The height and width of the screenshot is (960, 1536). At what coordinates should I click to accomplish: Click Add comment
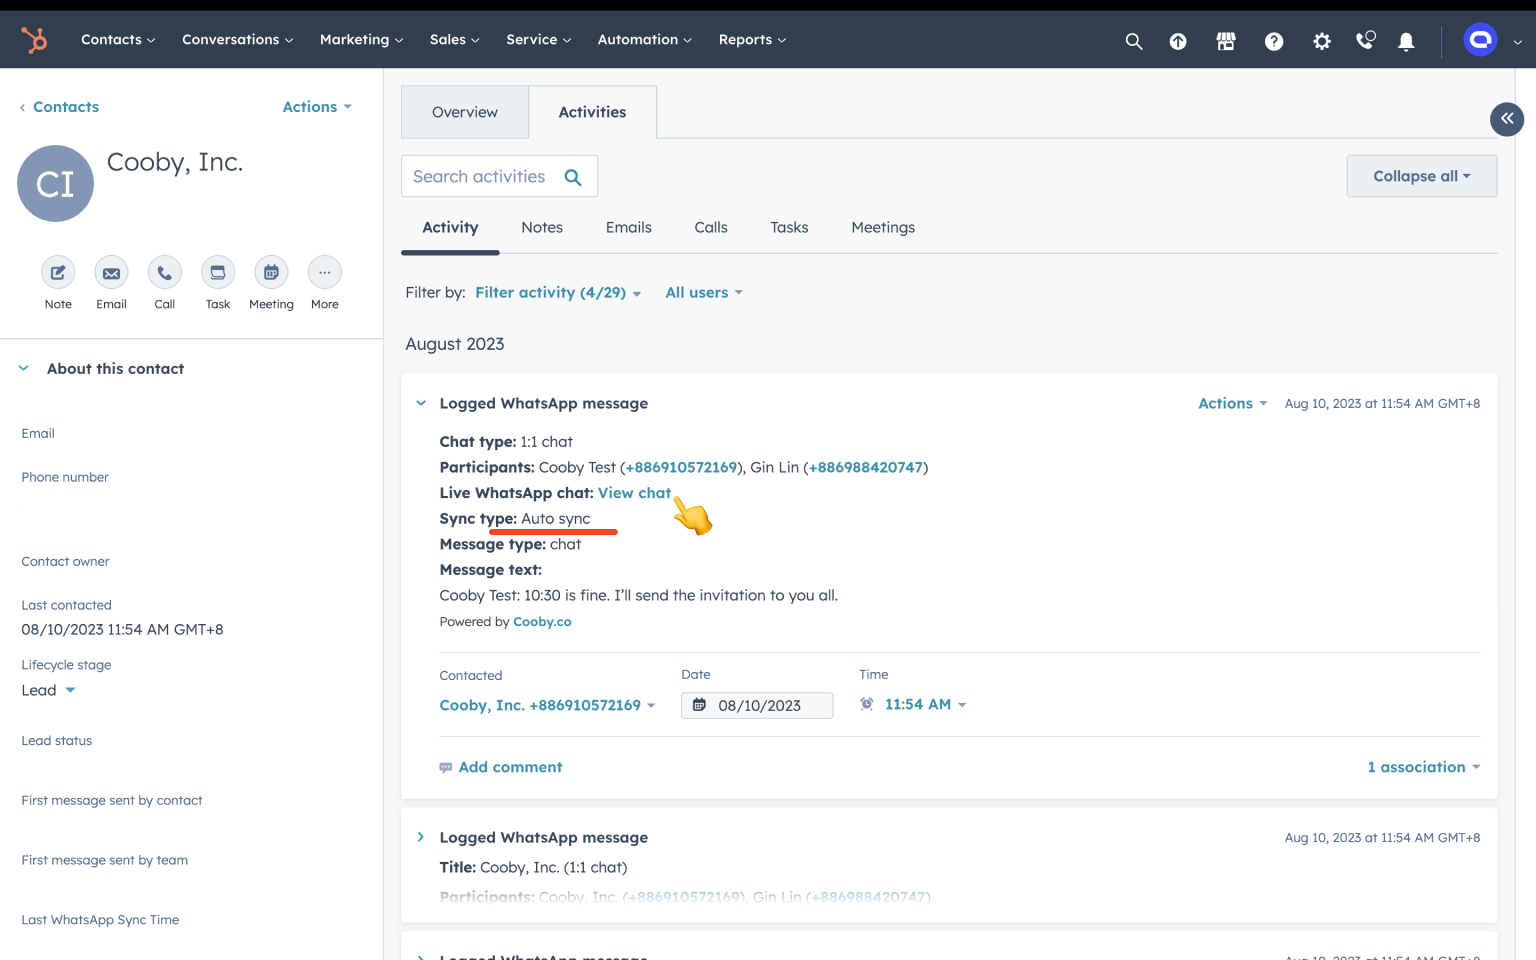(510, 768)
